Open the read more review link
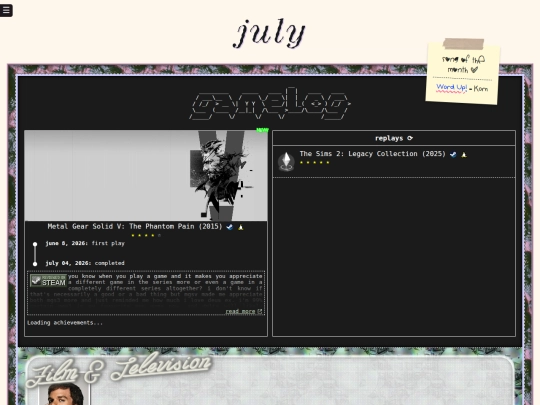The width and height of the screenshot is (540, 405). click(244, 311)
